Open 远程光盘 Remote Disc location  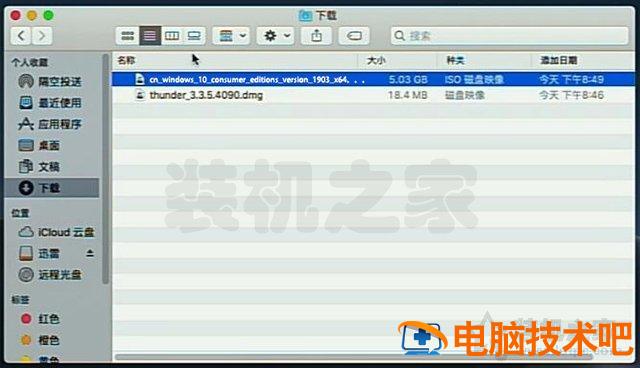click(50, 275)
